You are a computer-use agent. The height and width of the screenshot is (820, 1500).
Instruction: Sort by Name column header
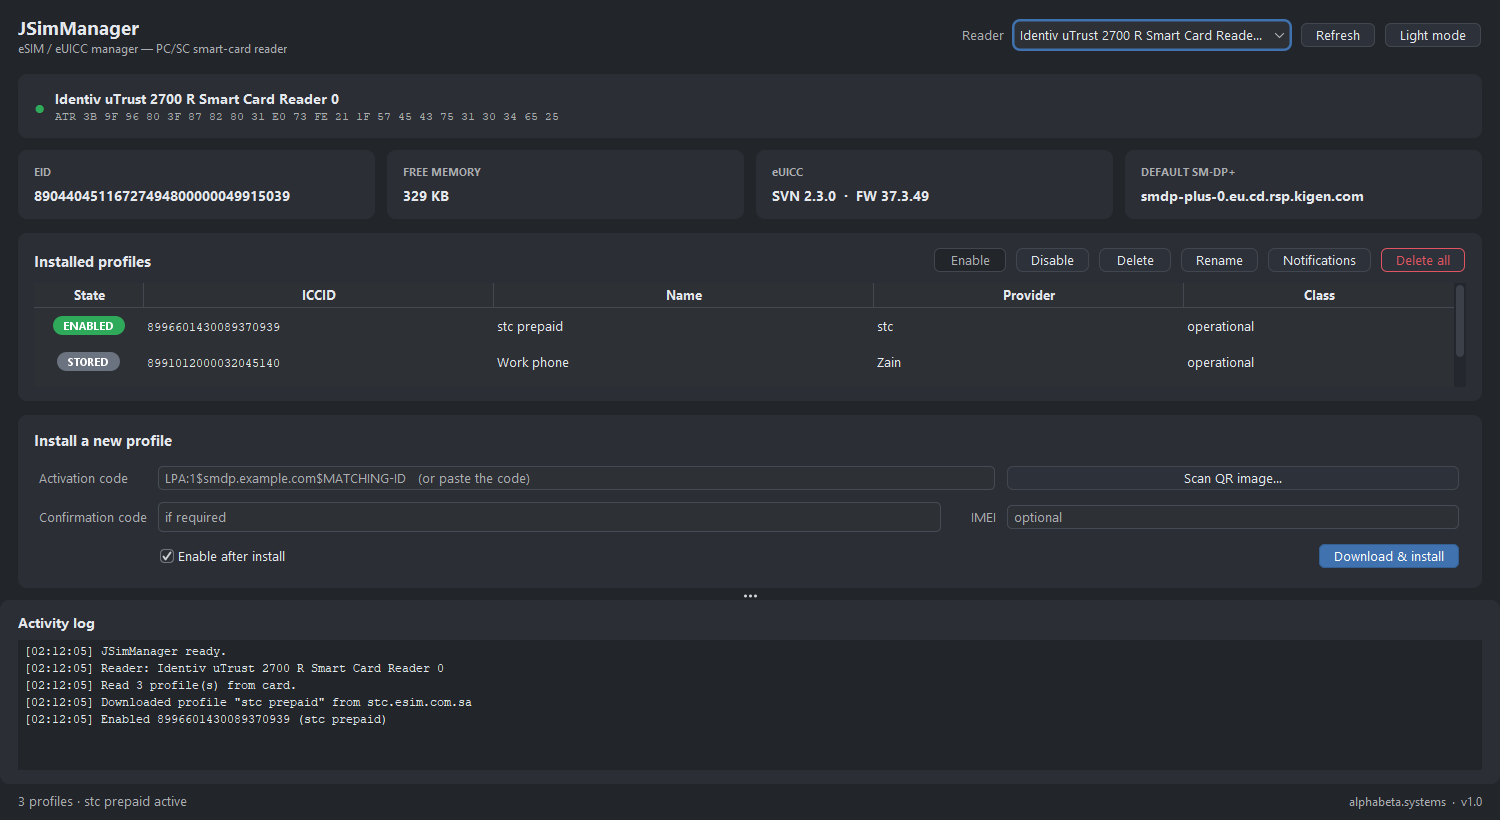pyautogui.click(x=684, y=295)
